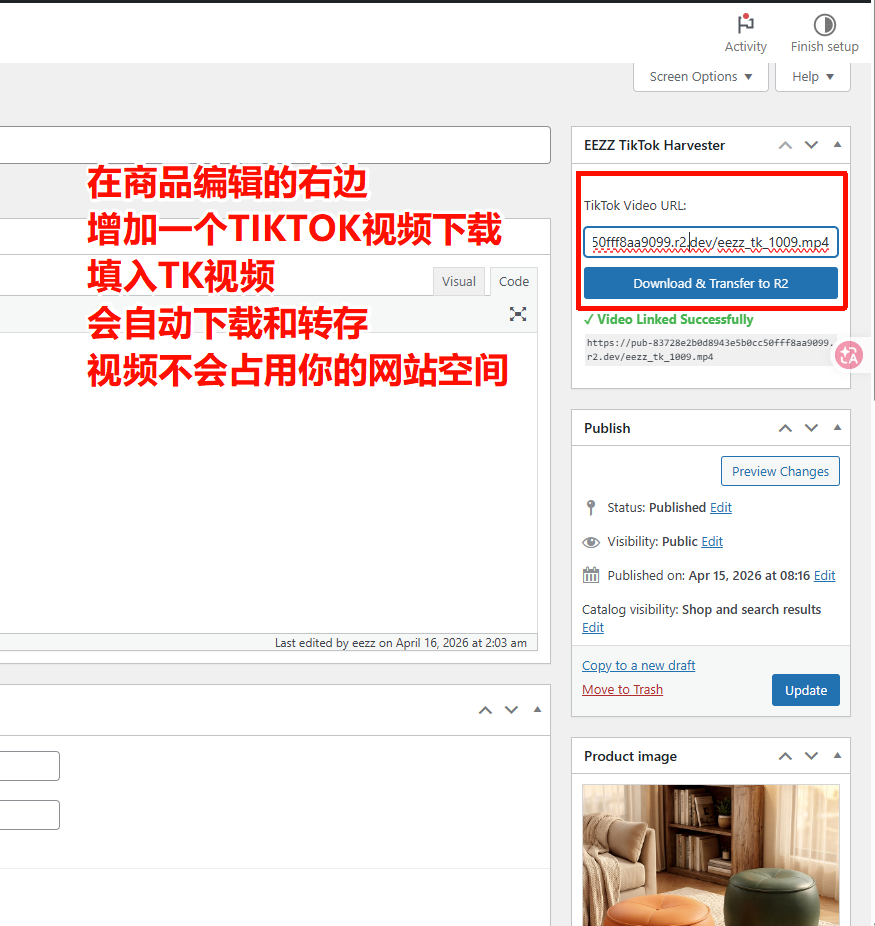The image size is (875, 926).
Task: Edit the Visibility setting link
Action: (712, 542)
